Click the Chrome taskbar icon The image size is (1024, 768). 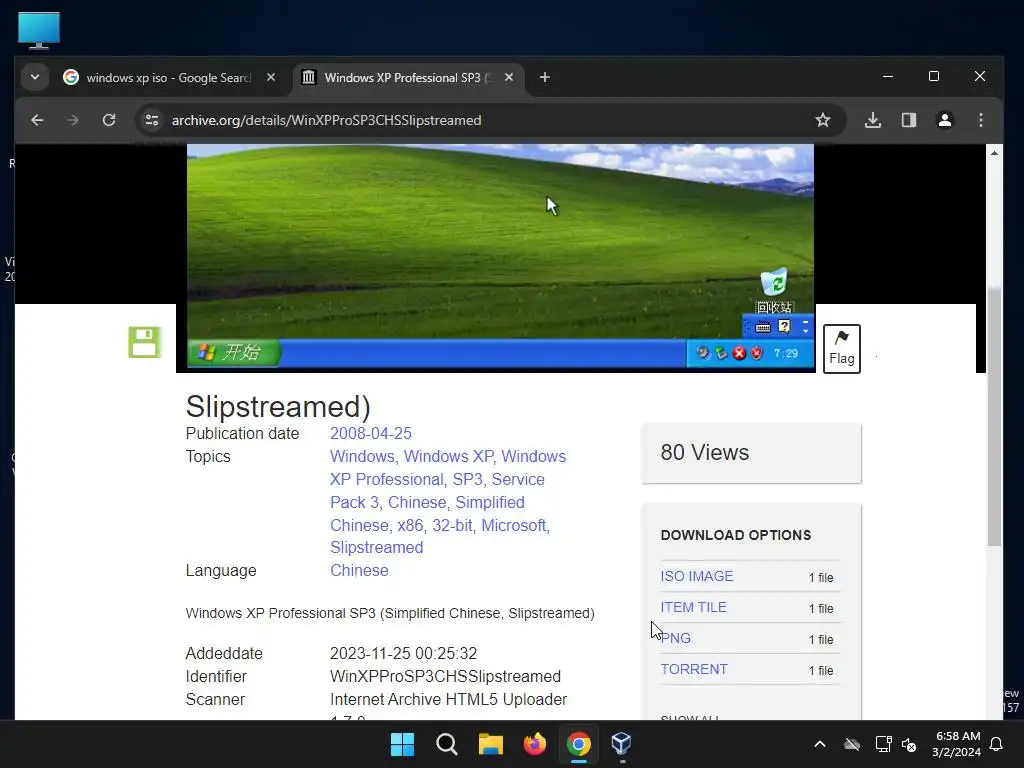pos(579,744)
